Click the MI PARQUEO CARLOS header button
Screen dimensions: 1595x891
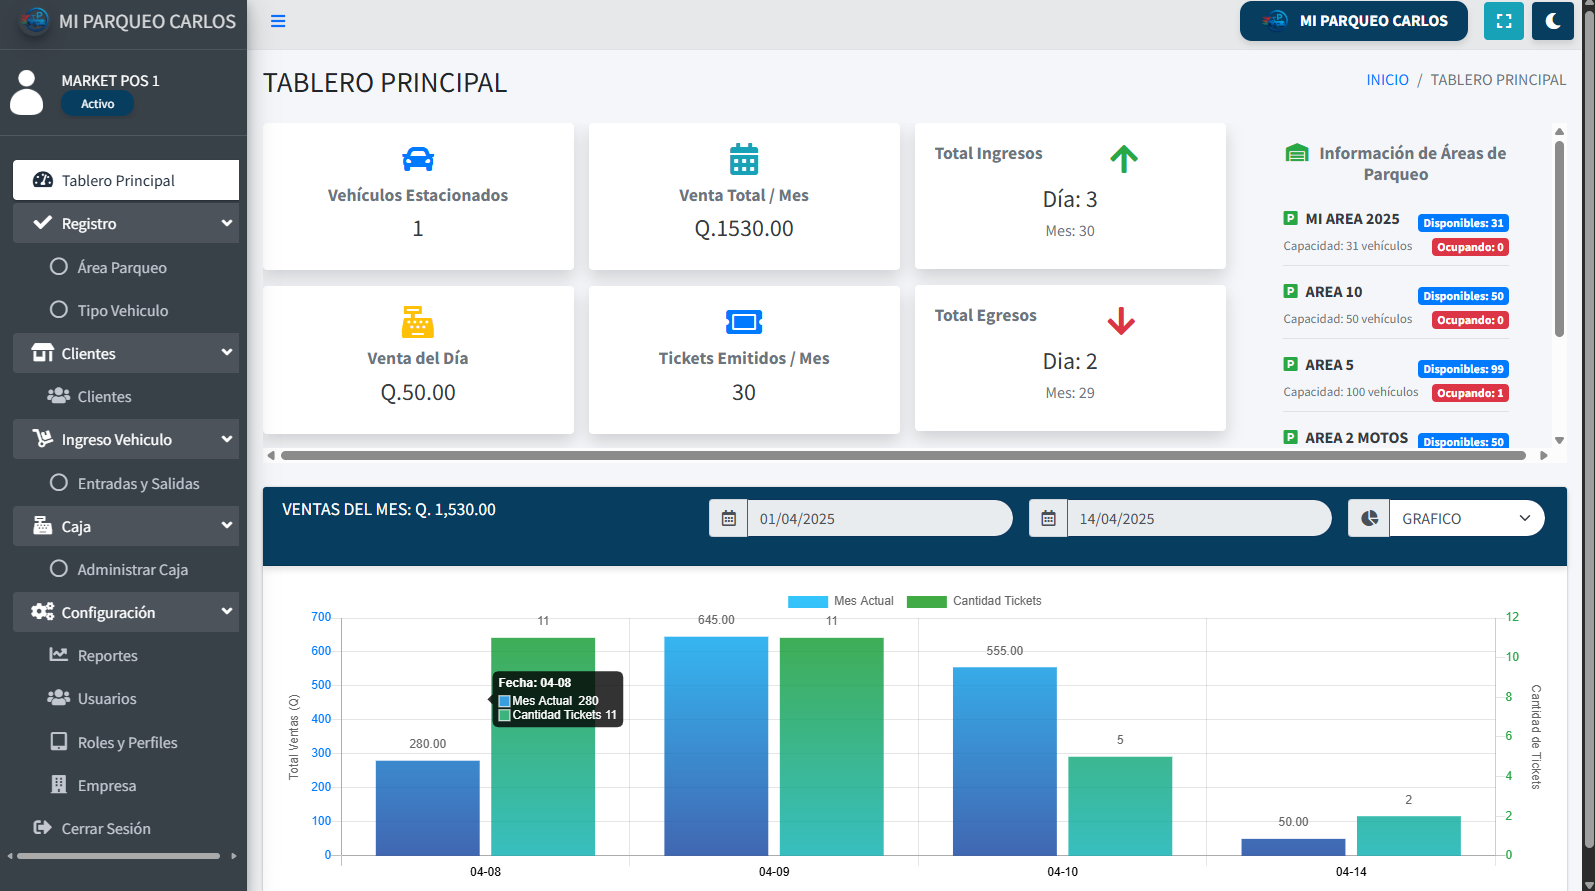tap(1353, 21)
